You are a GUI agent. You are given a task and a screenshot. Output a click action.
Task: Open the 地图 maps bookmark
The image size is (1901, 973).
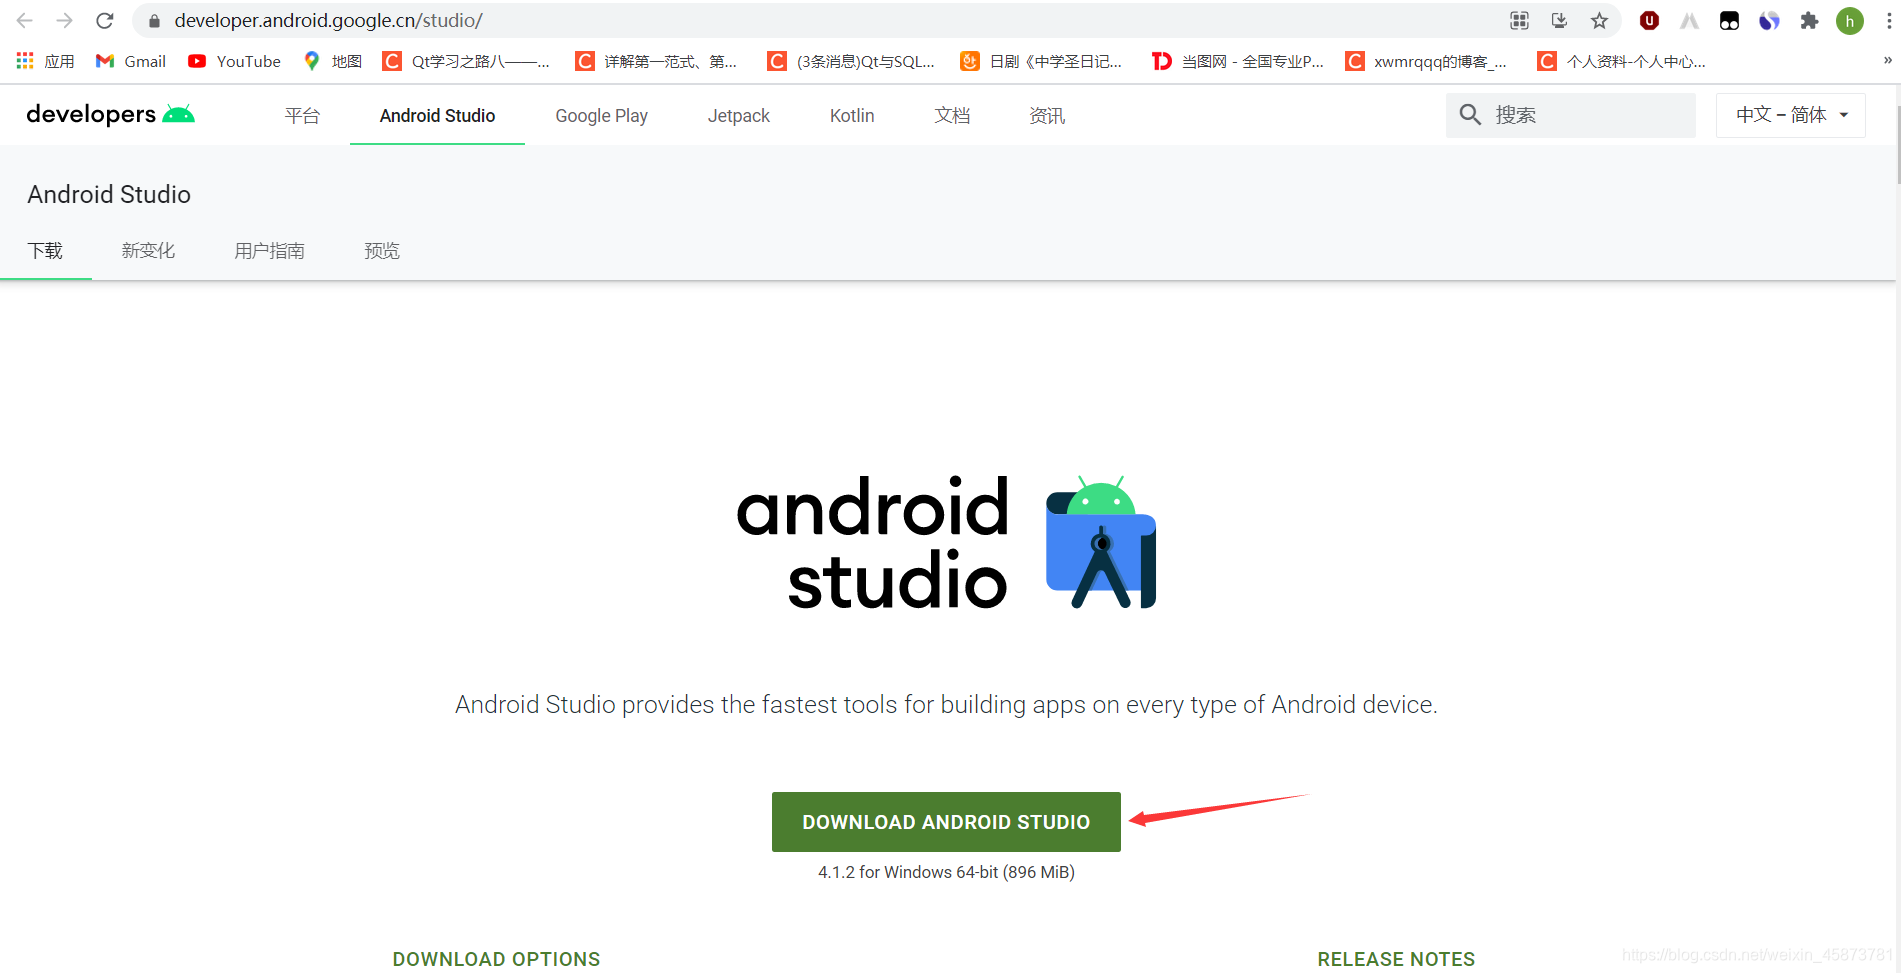(333, 61)
